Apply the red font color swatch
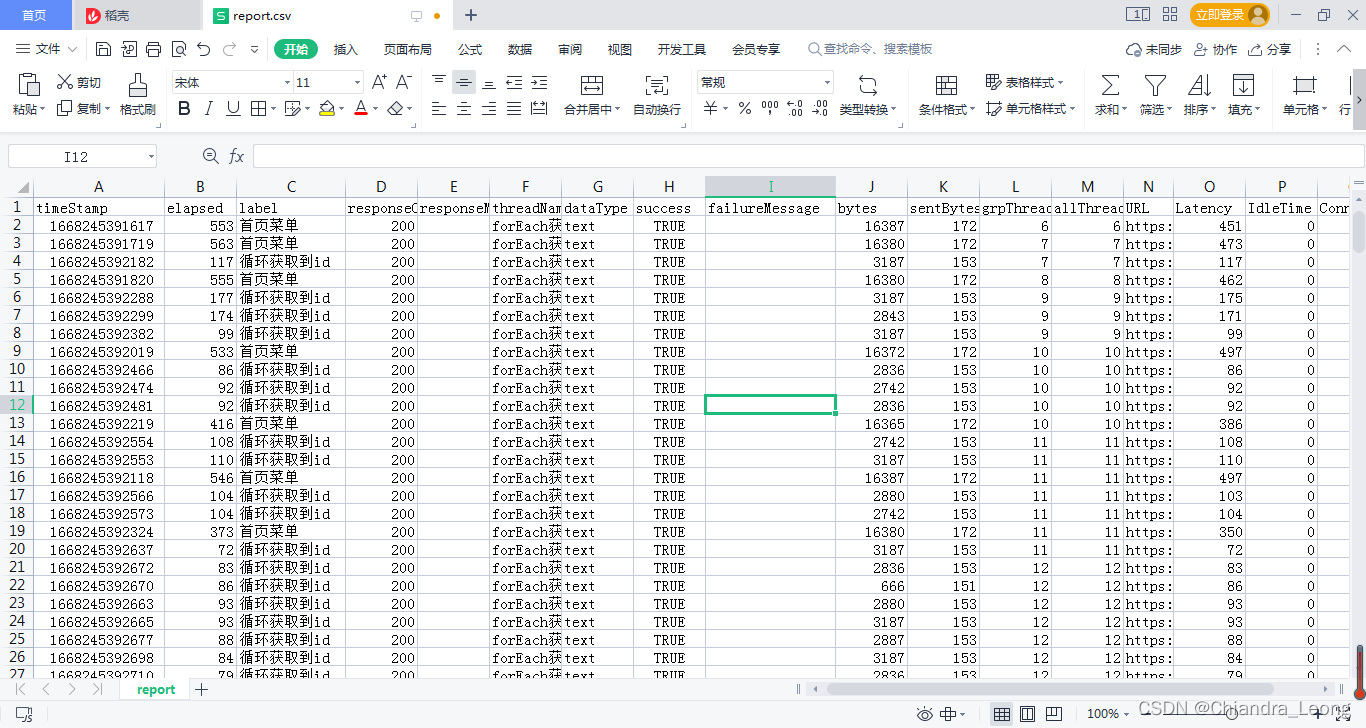 point(361,108)
